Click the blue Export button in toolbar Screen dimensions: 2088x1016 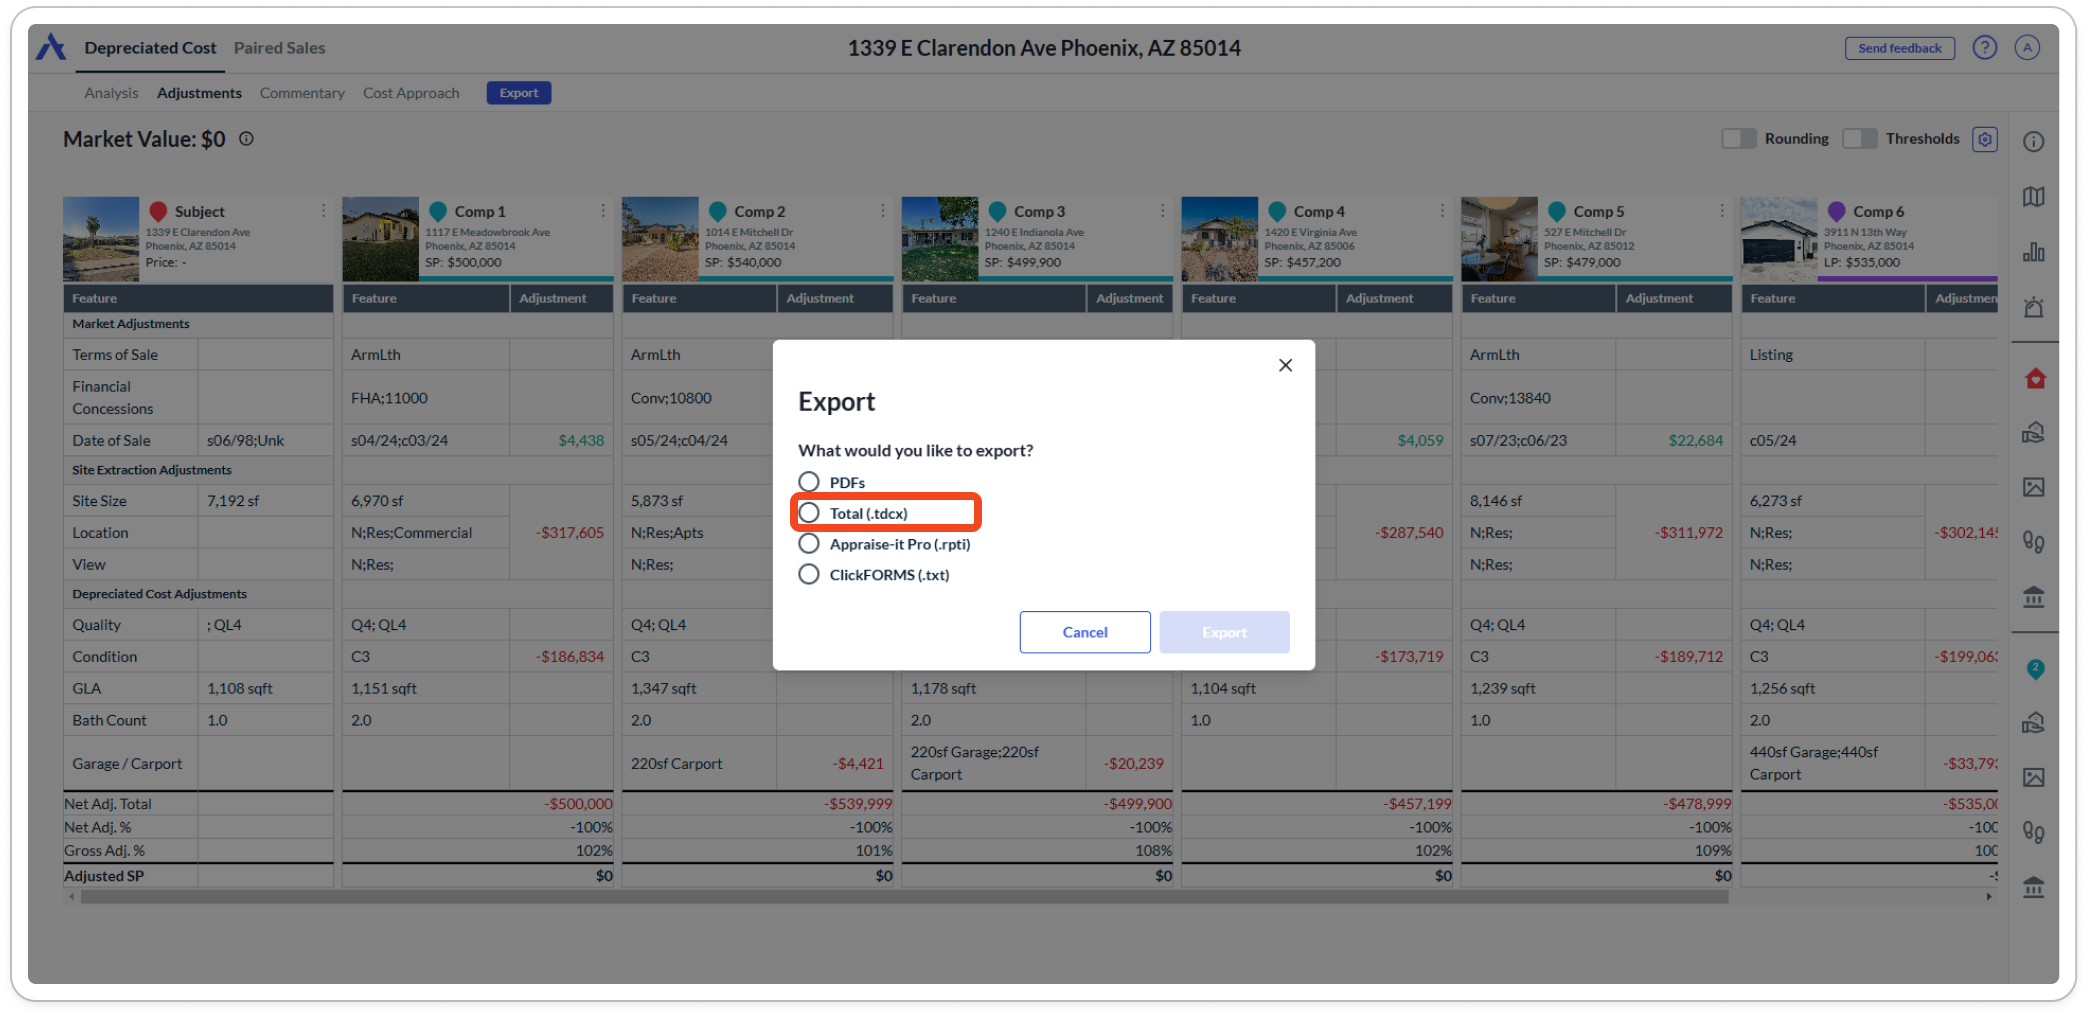pos(519,93)
